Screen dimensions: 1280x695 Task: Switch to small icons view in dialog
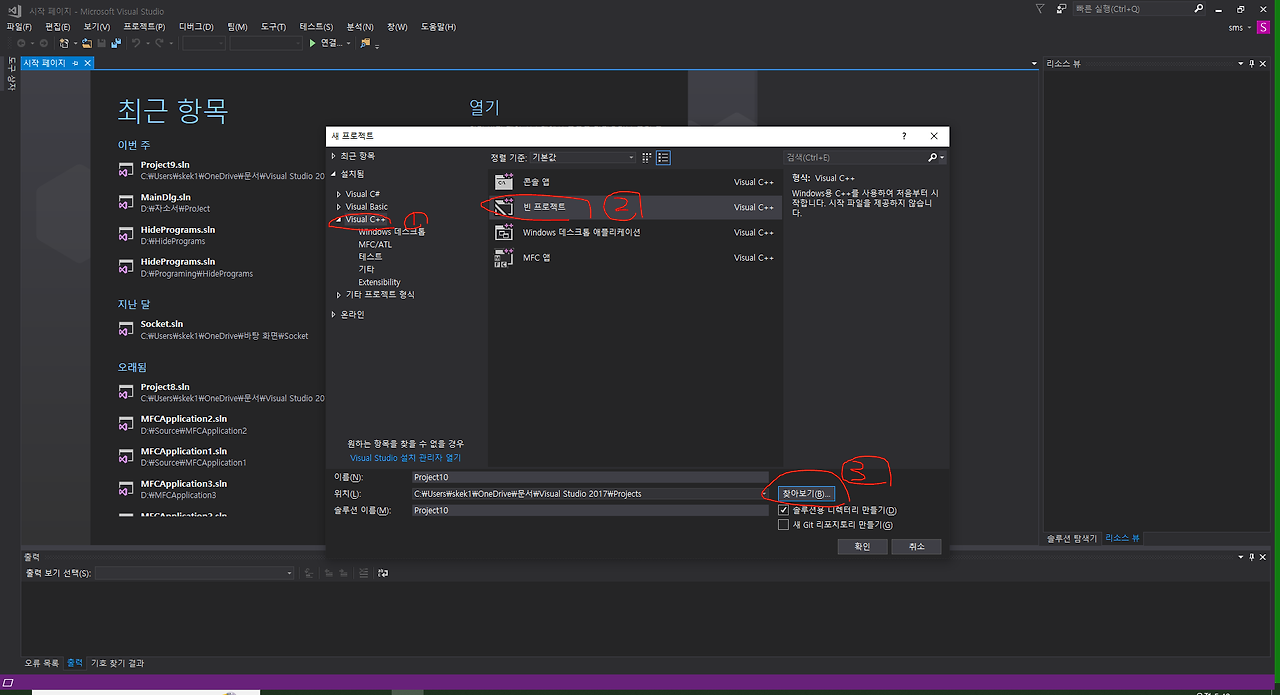[647, 157]
